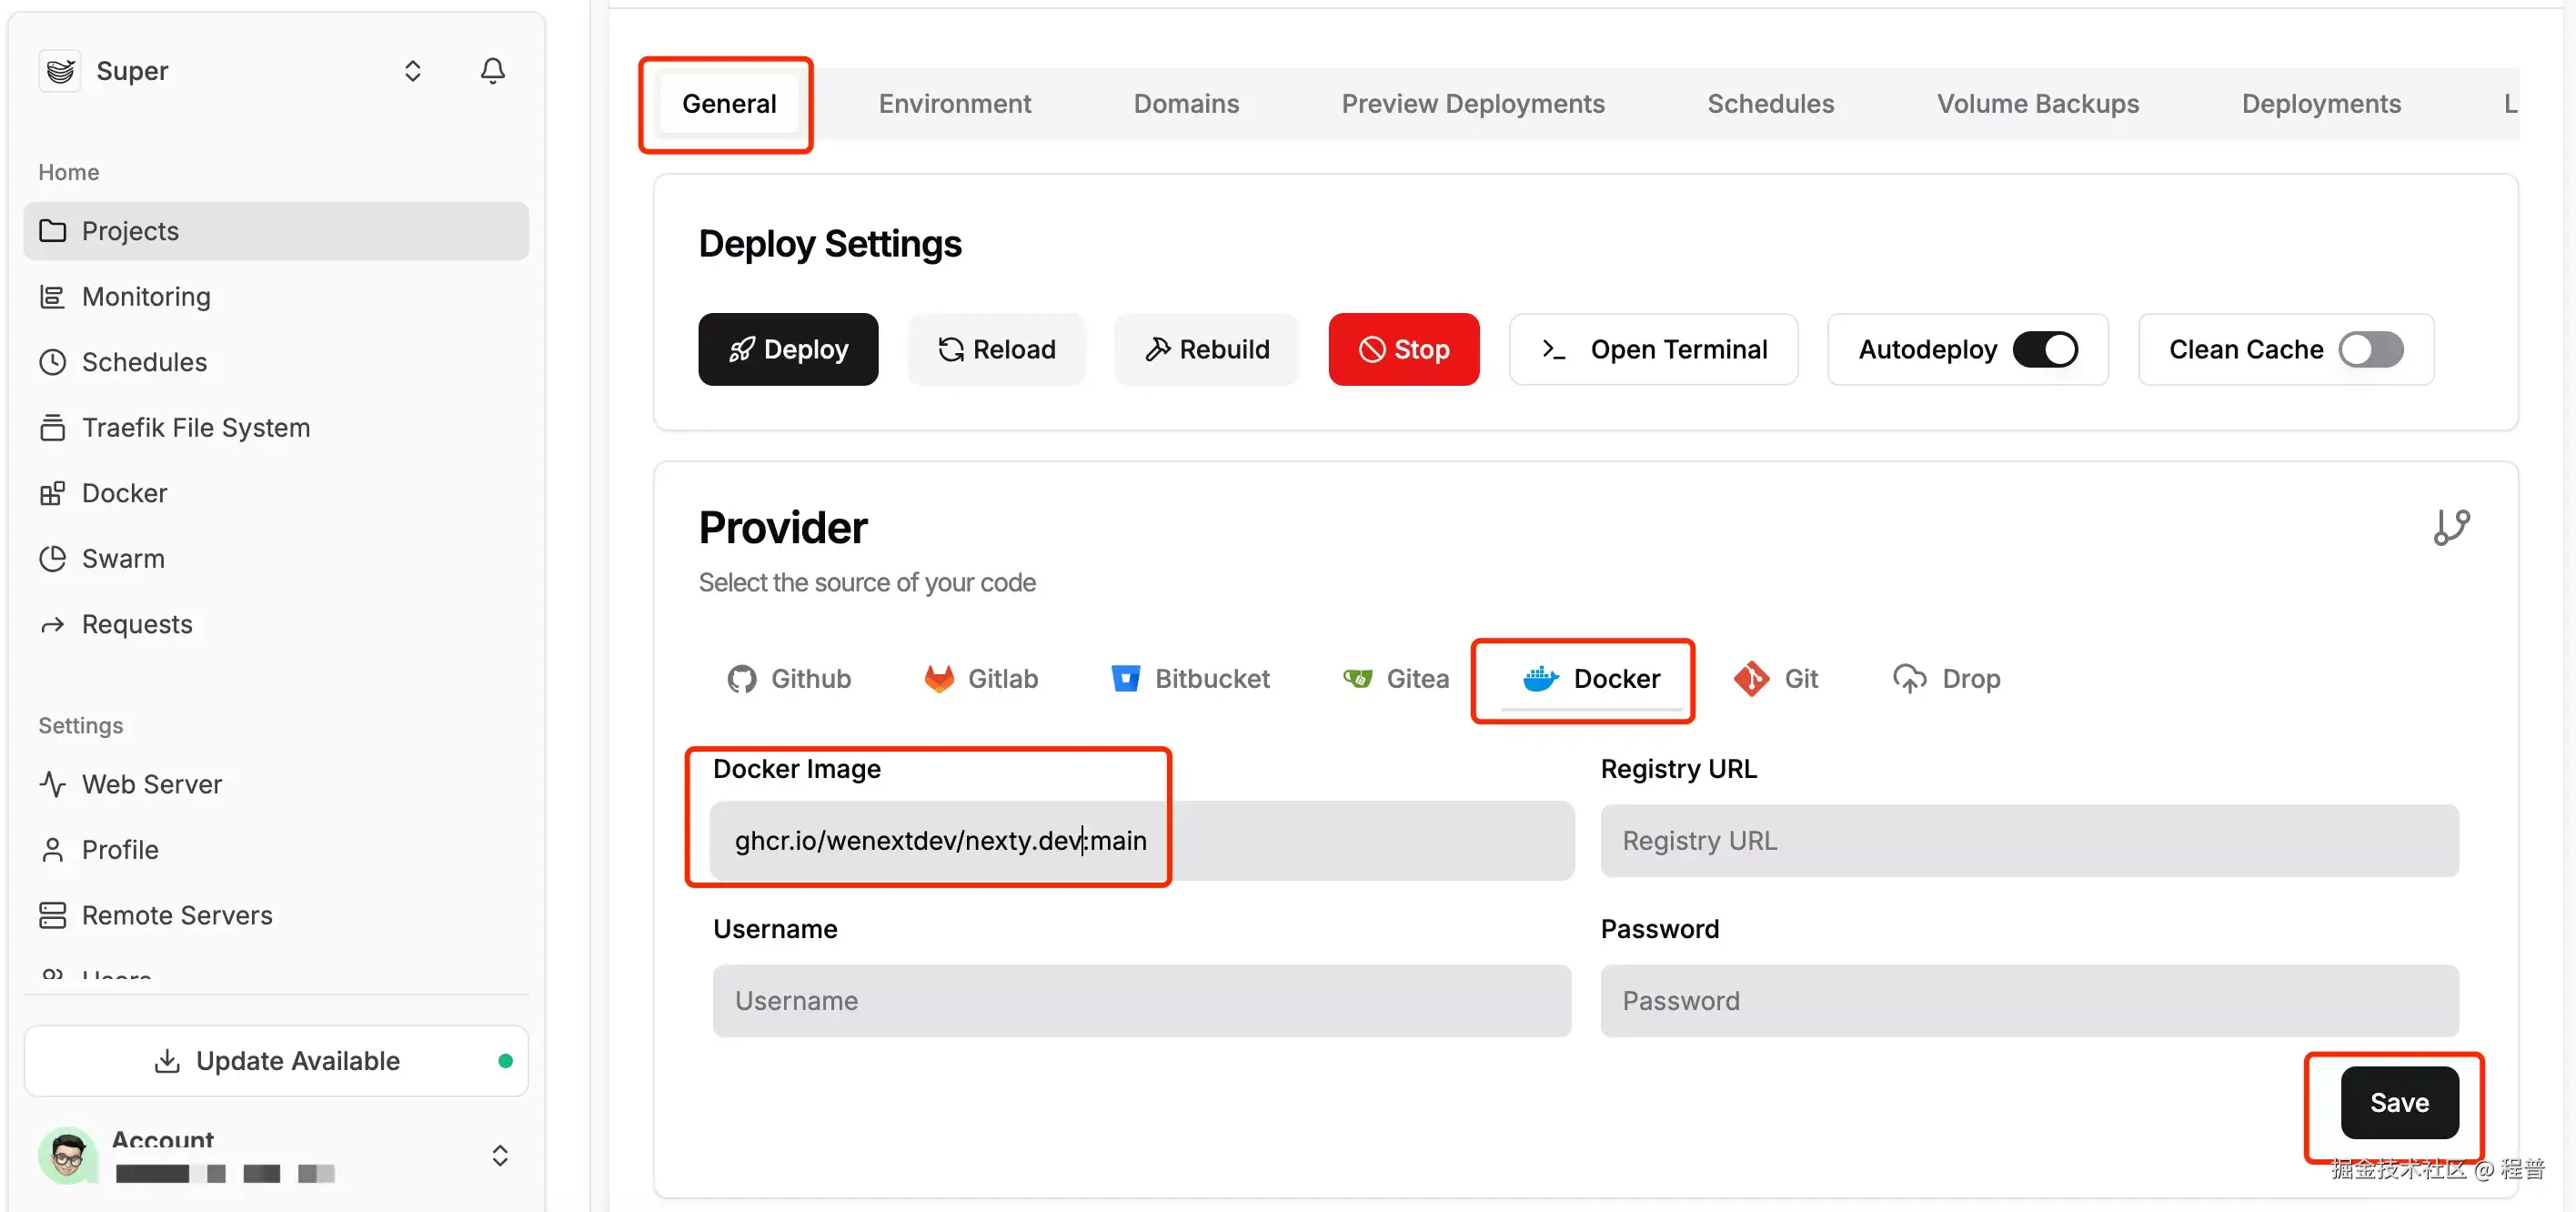Toggle Autodeploy off
The width and height of the screenshot is (2576, 1212).
click(2047, 349)
